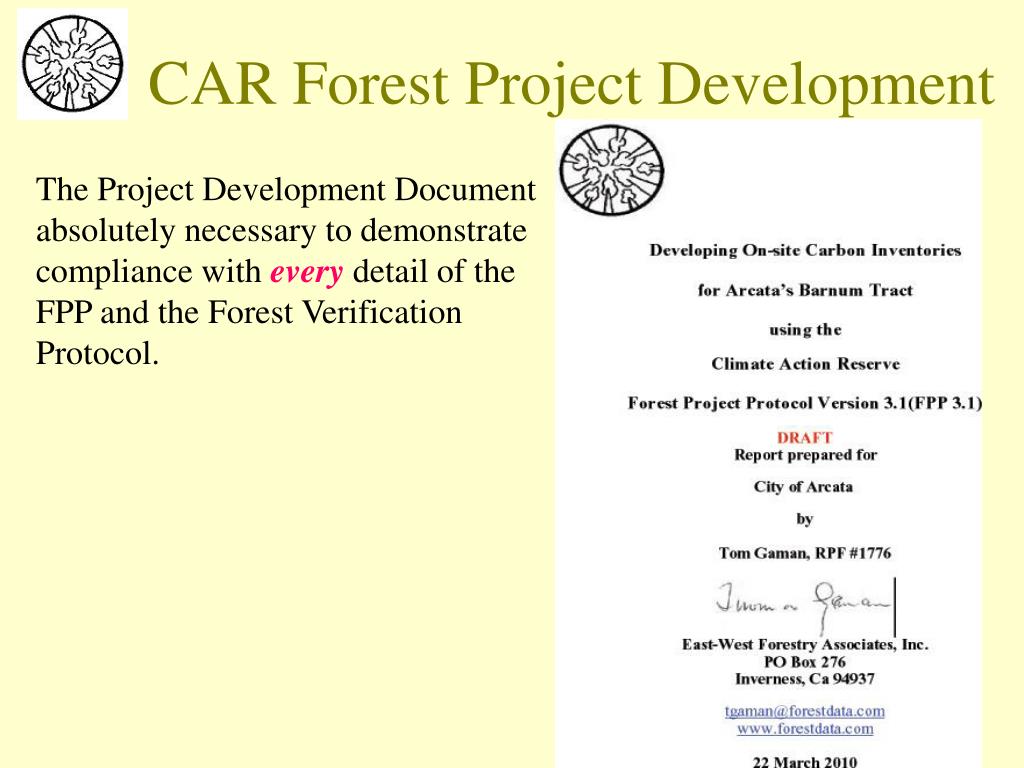Viewport: 1024px width, 768px height.
Task: Open the tgaman@forestdata.com email link
Action: click(x=805, y=711)
